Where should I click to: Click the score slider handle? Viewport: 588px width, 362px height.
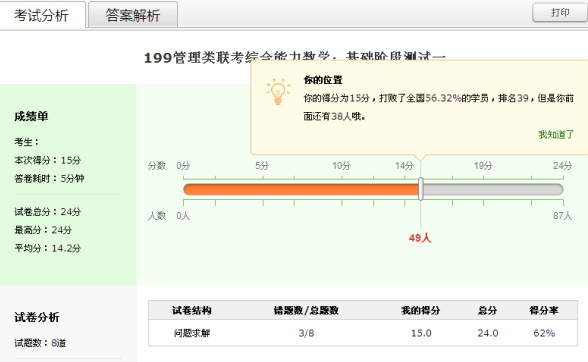point(421,189)
